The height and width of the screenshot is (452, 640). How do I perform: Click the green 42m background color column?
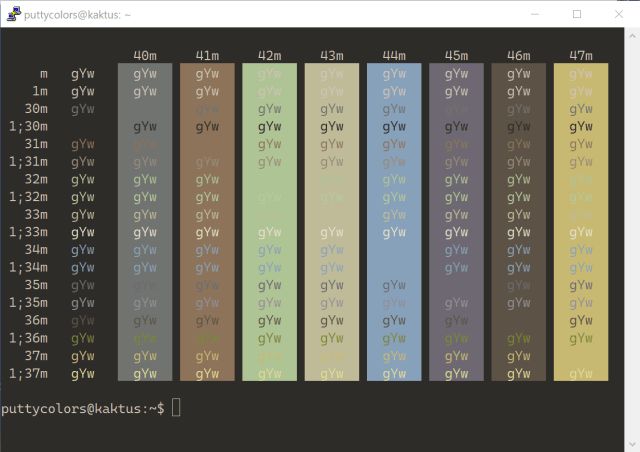[269, 222]
